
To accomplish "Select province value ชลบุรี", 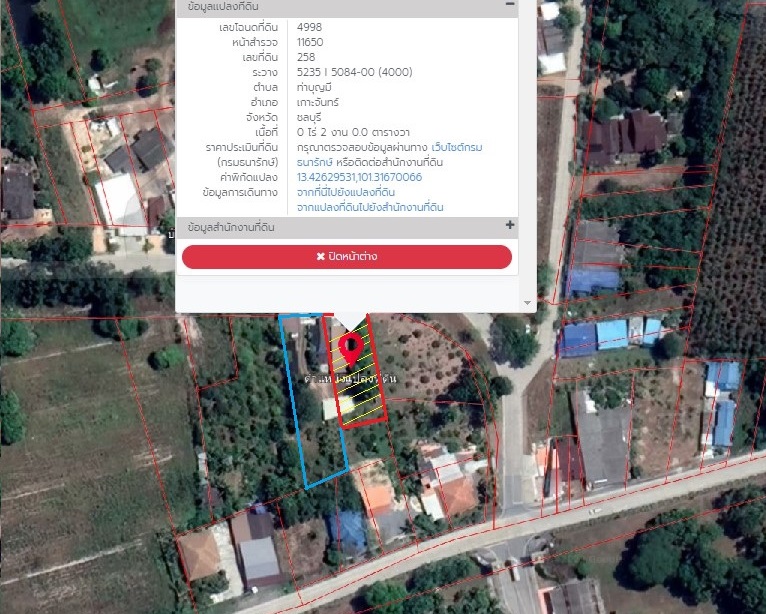I will (309, 118).
